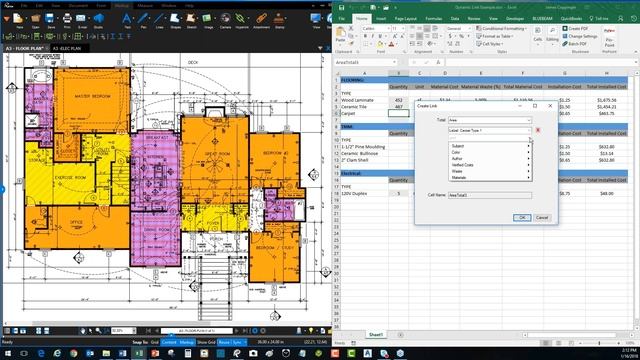Viewport: 640px width, 360px height.
Task: Open the Page Layout tab in Excel
Action: 406,18
